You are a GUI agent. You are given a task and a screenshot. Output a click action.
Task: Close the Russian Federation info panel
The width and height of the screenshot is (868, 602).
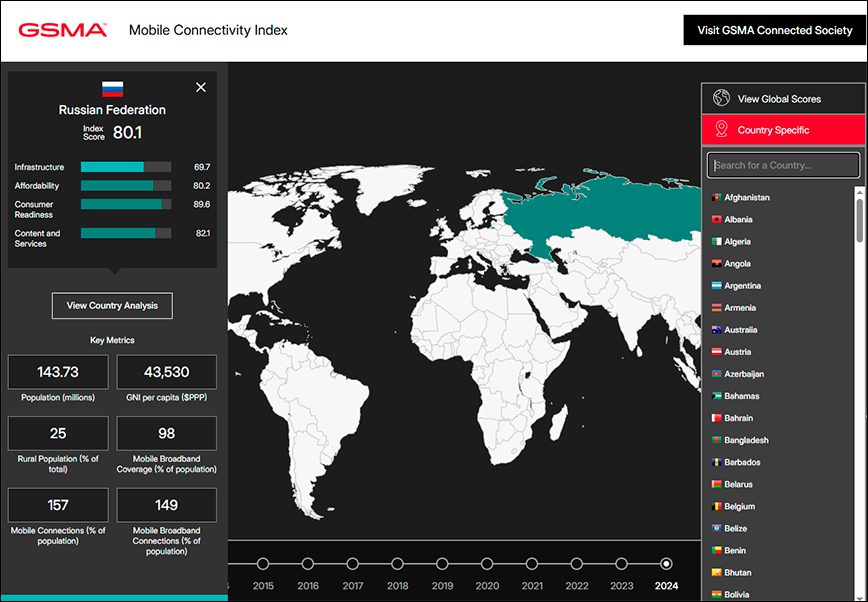pos(201,88)
